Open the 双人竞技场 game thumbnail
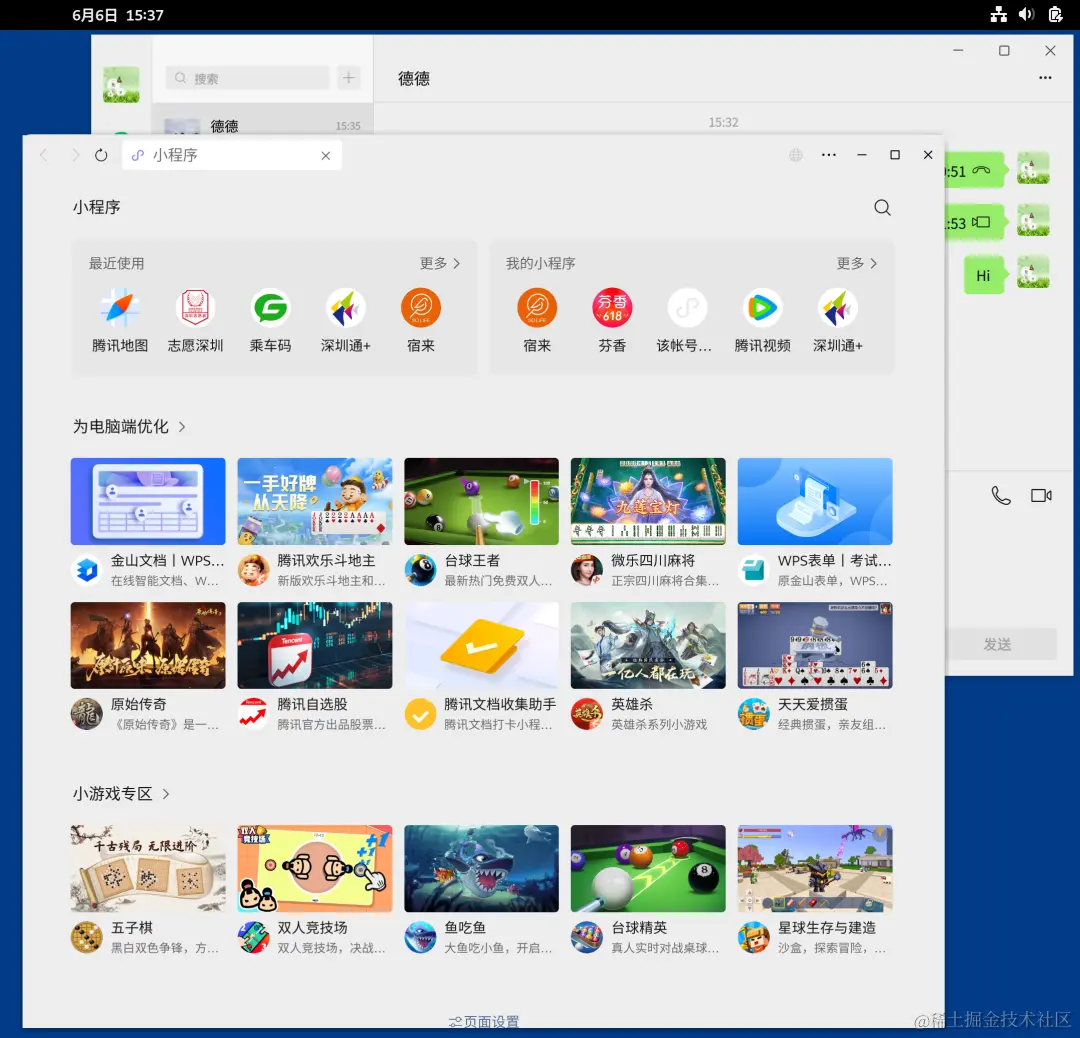 (315, 869)
